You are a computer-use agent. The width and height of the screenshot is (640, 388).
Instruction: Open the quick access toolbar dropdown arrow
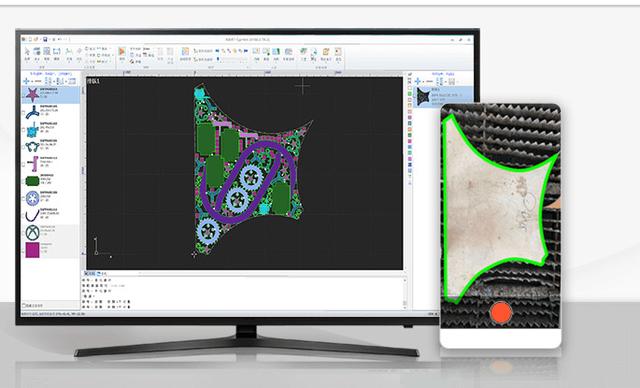point(69,40)
